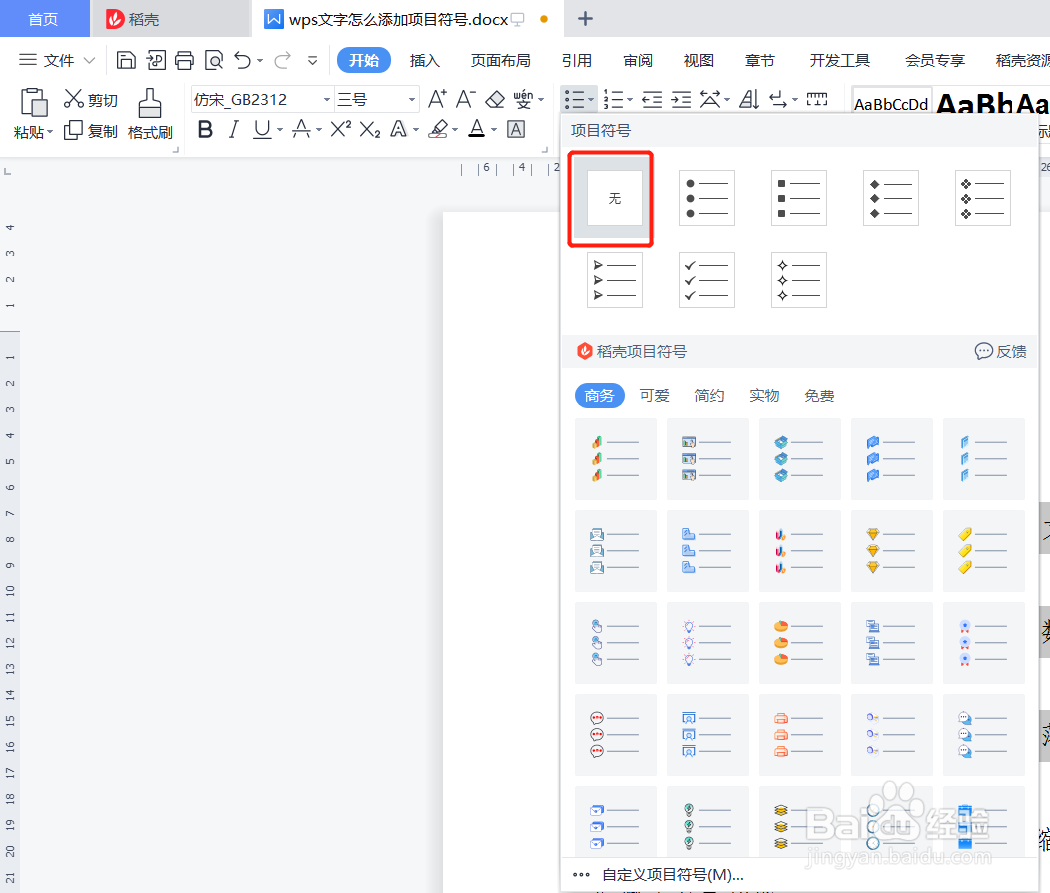Image resolution: width=1050 pixels, height=893 pixels.
Task: Select the eraser formatting icon
Action: [495, 99]
